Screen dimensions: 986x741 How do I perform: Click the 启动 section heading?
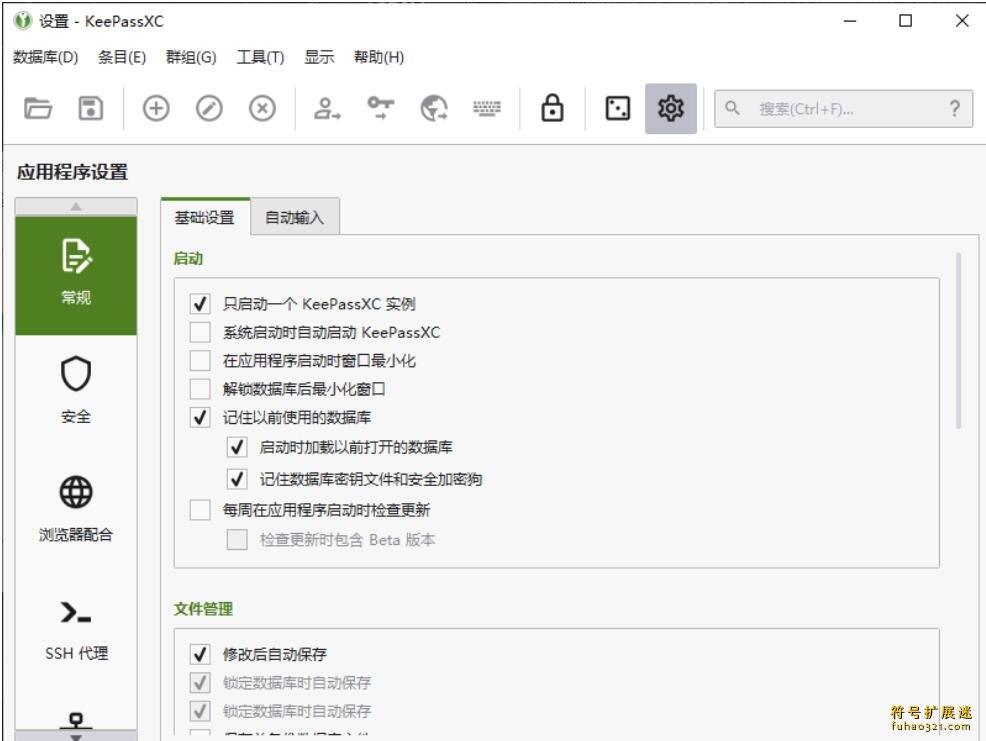tap(188, 259)
